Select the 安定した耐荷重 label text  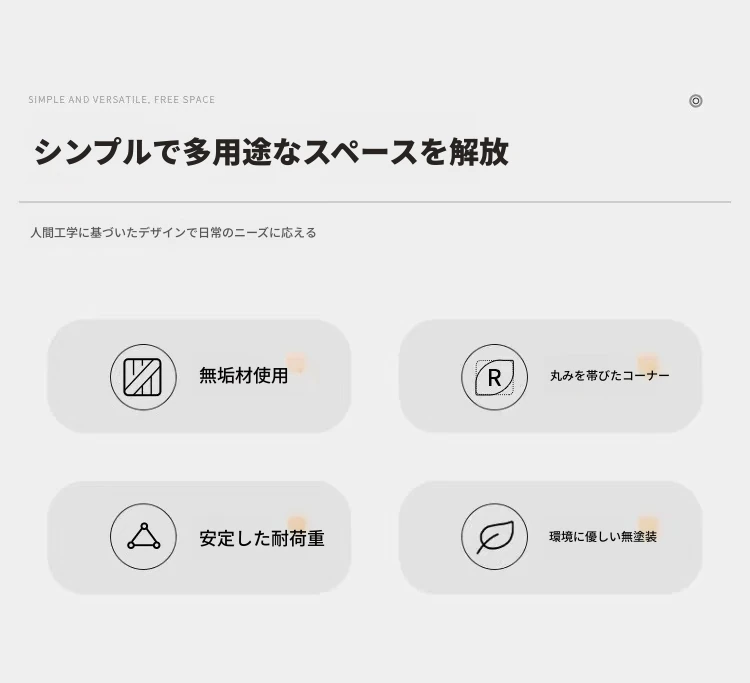tap(262, 538)
